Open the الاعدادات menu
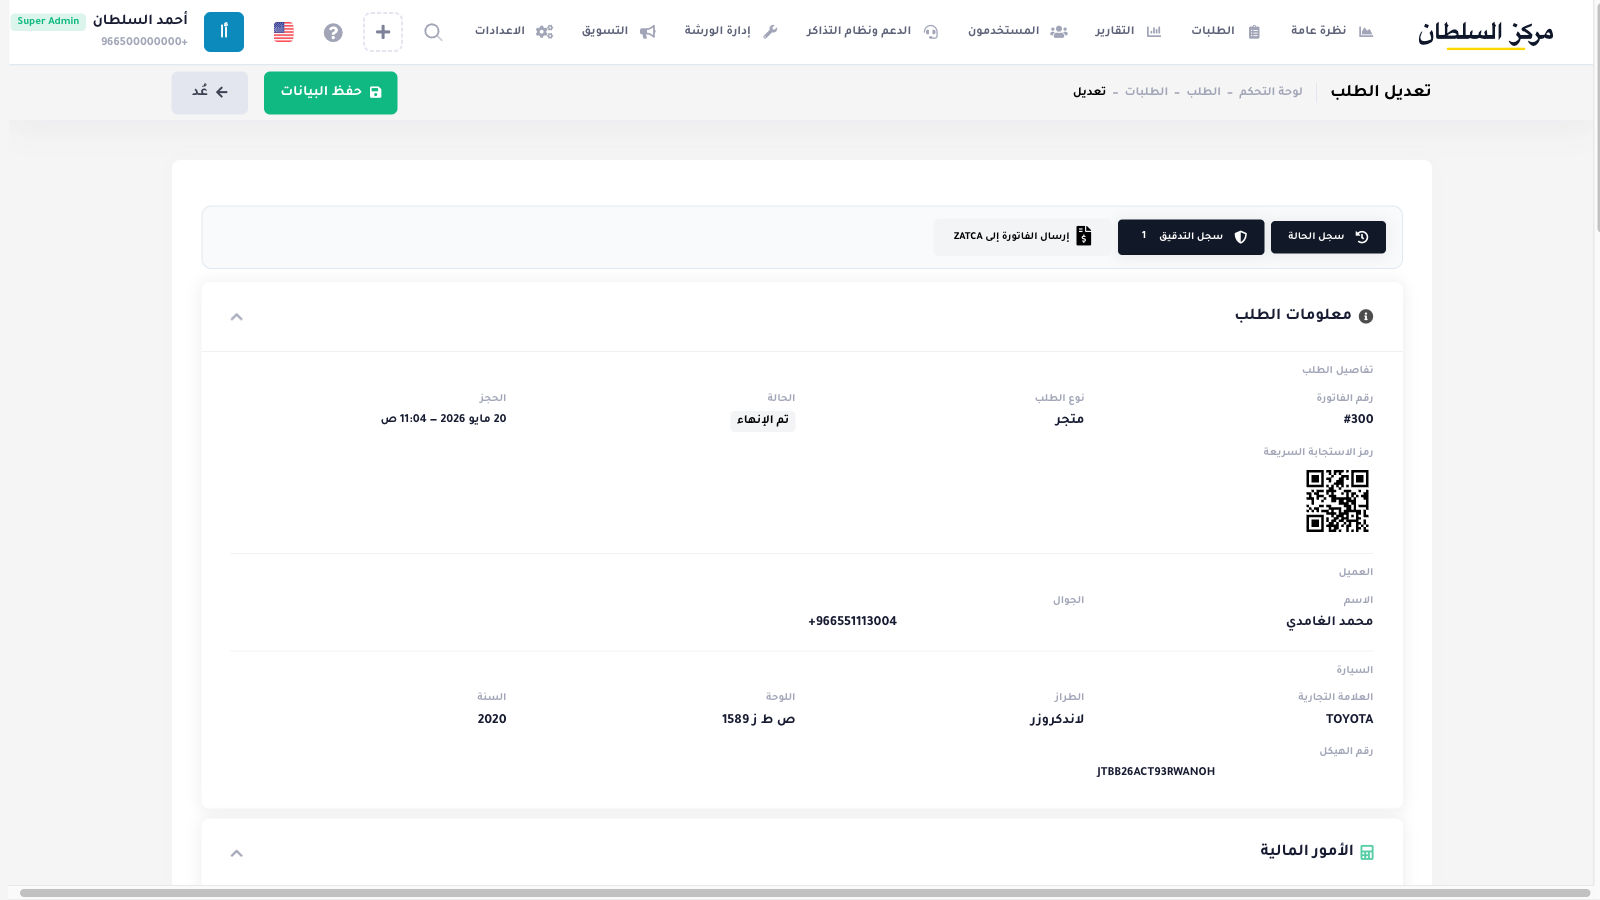 (x=514, y=32)
